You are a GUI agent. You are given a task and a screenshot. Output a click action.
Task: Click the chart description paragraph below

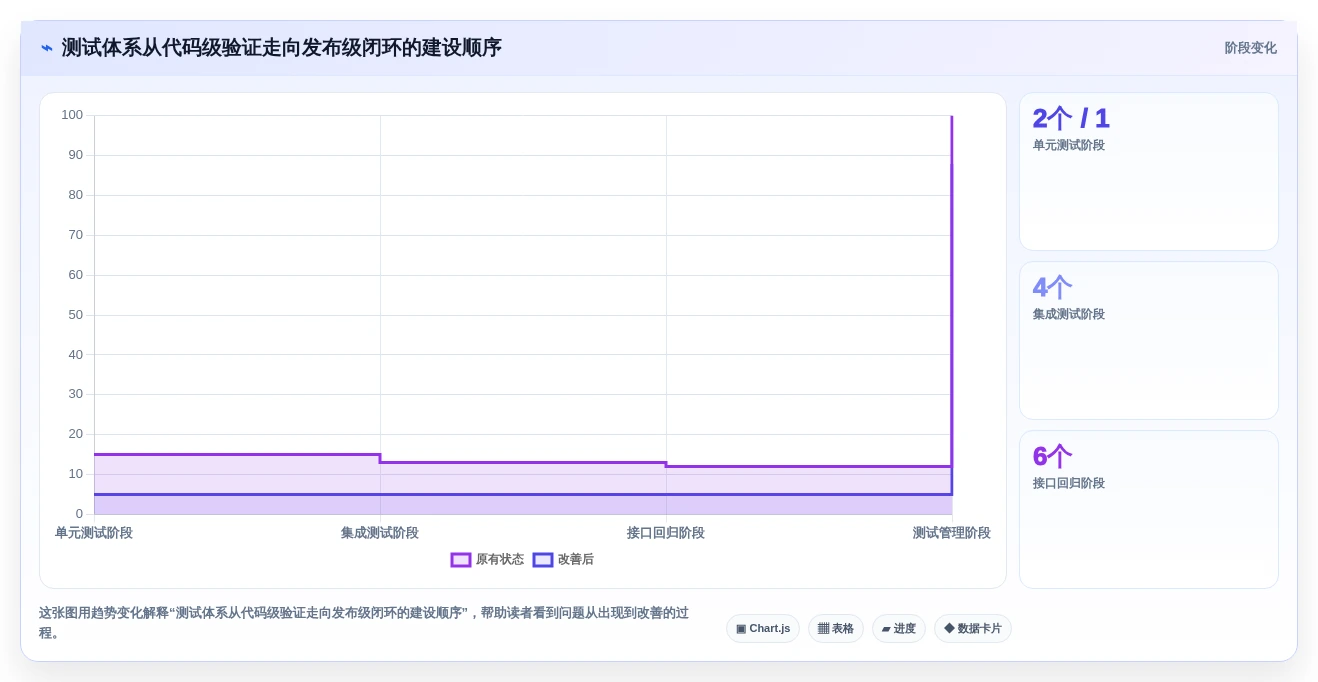pos(365,623)
